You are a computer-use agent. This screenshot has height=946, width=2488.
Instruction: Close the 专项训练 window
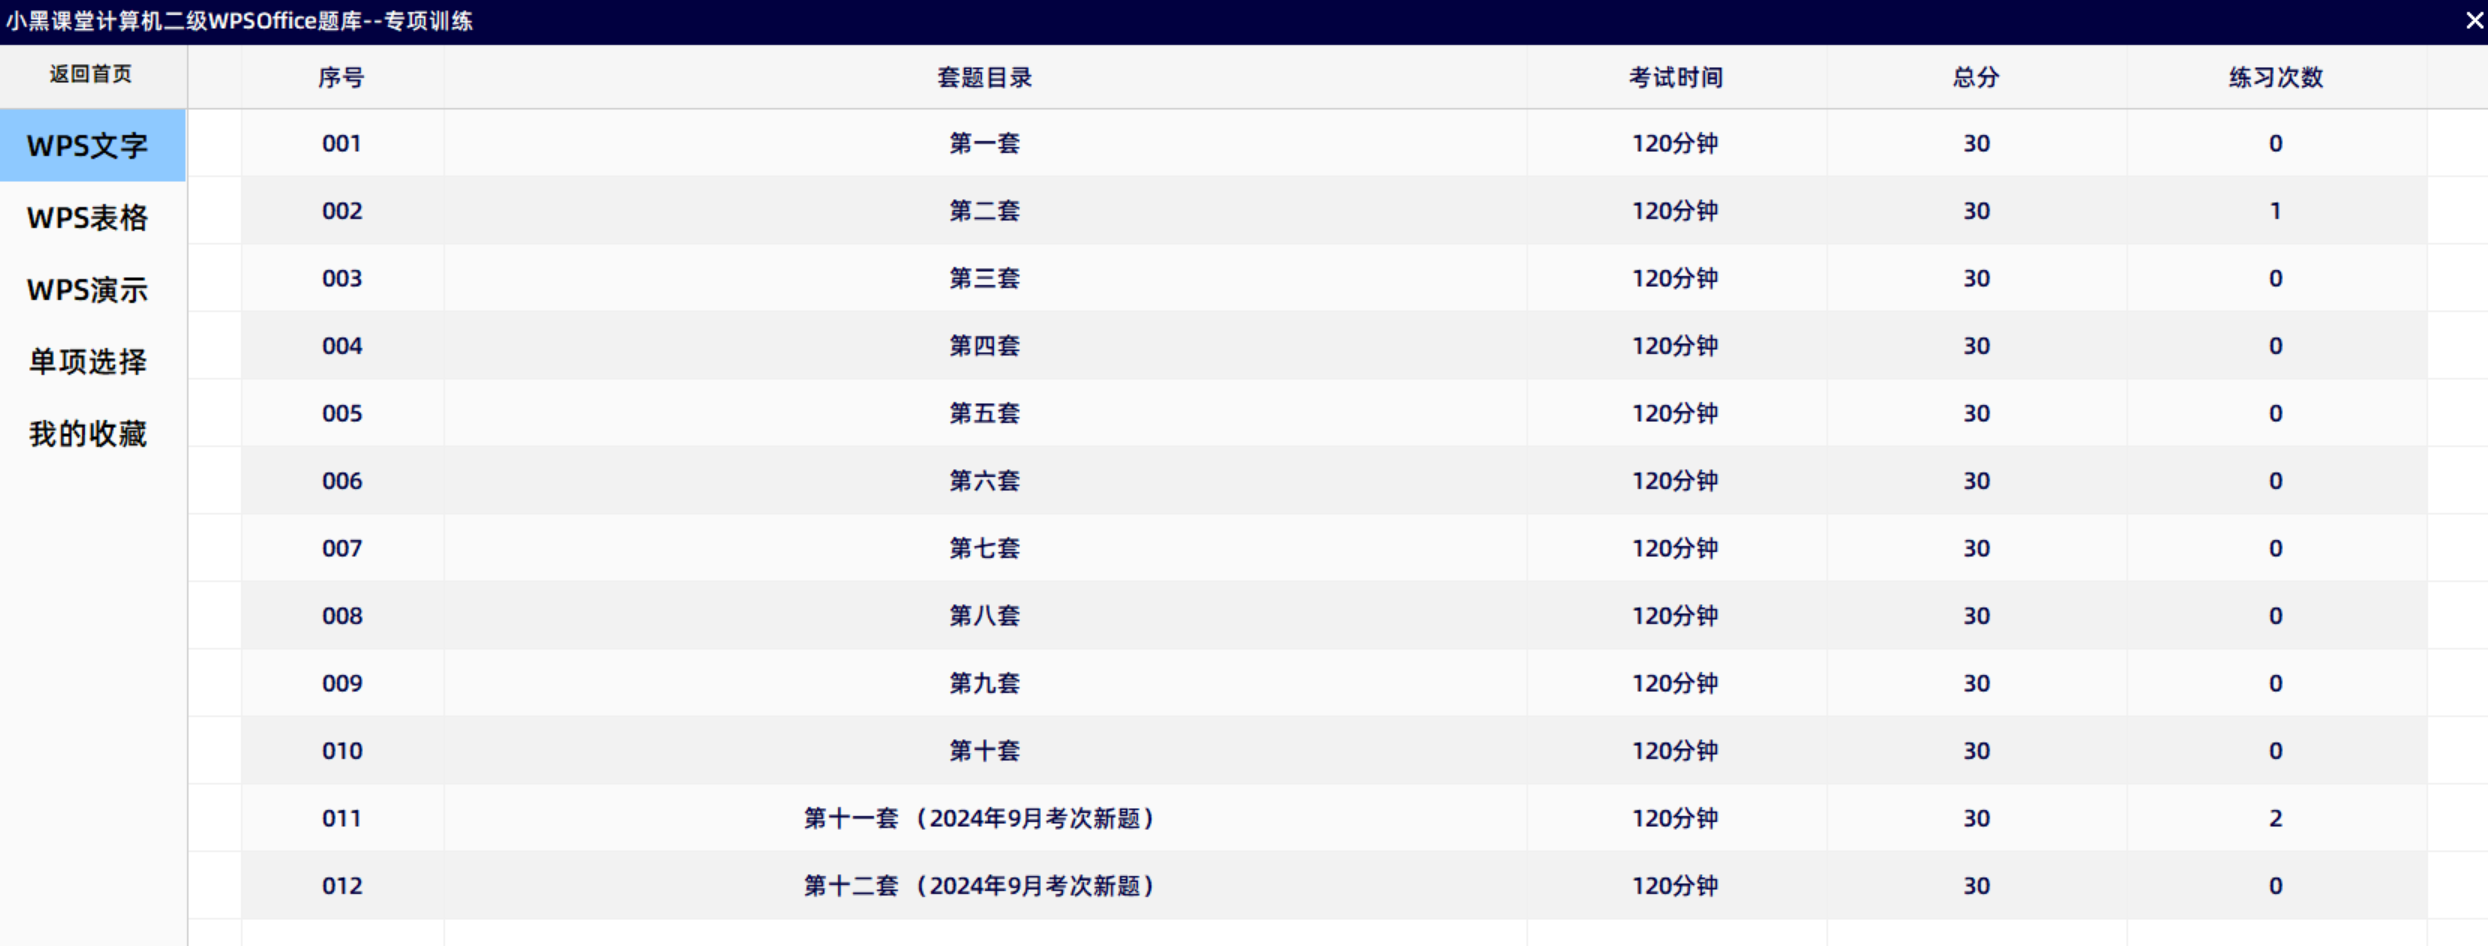click(2474, 21)
